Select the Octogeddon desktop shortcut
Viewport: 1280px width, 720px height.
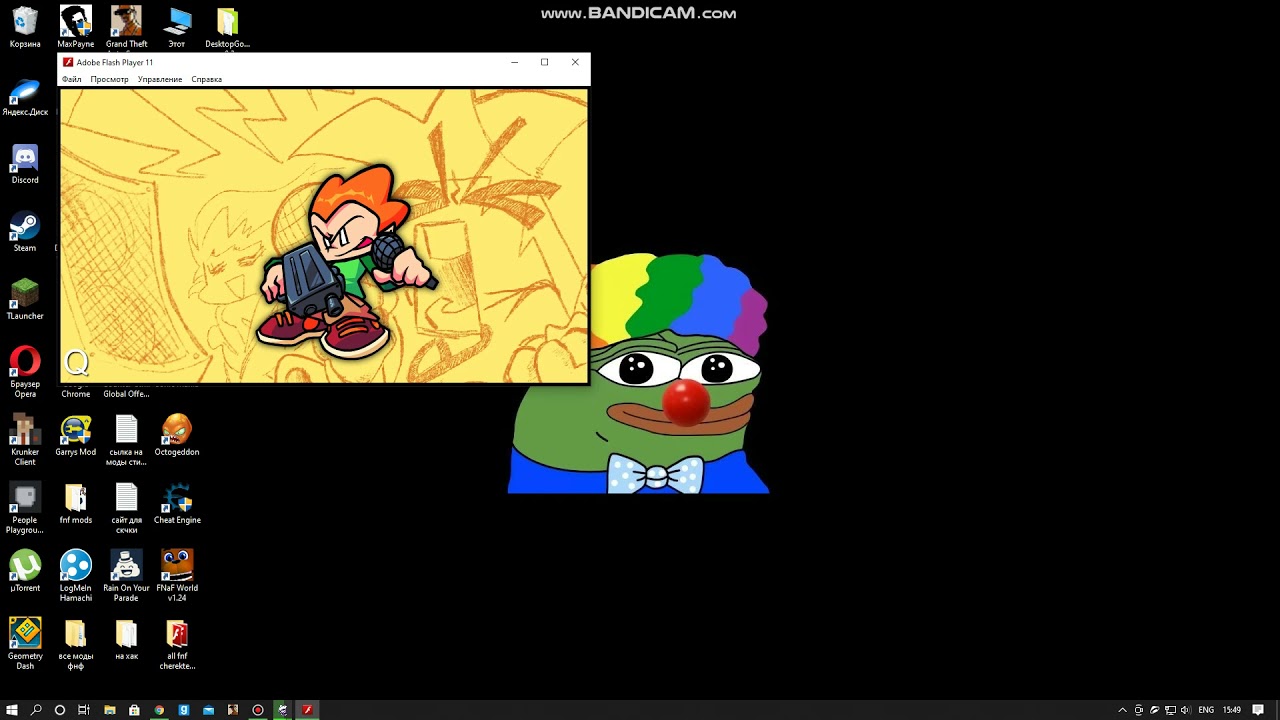tap(177, 435)
